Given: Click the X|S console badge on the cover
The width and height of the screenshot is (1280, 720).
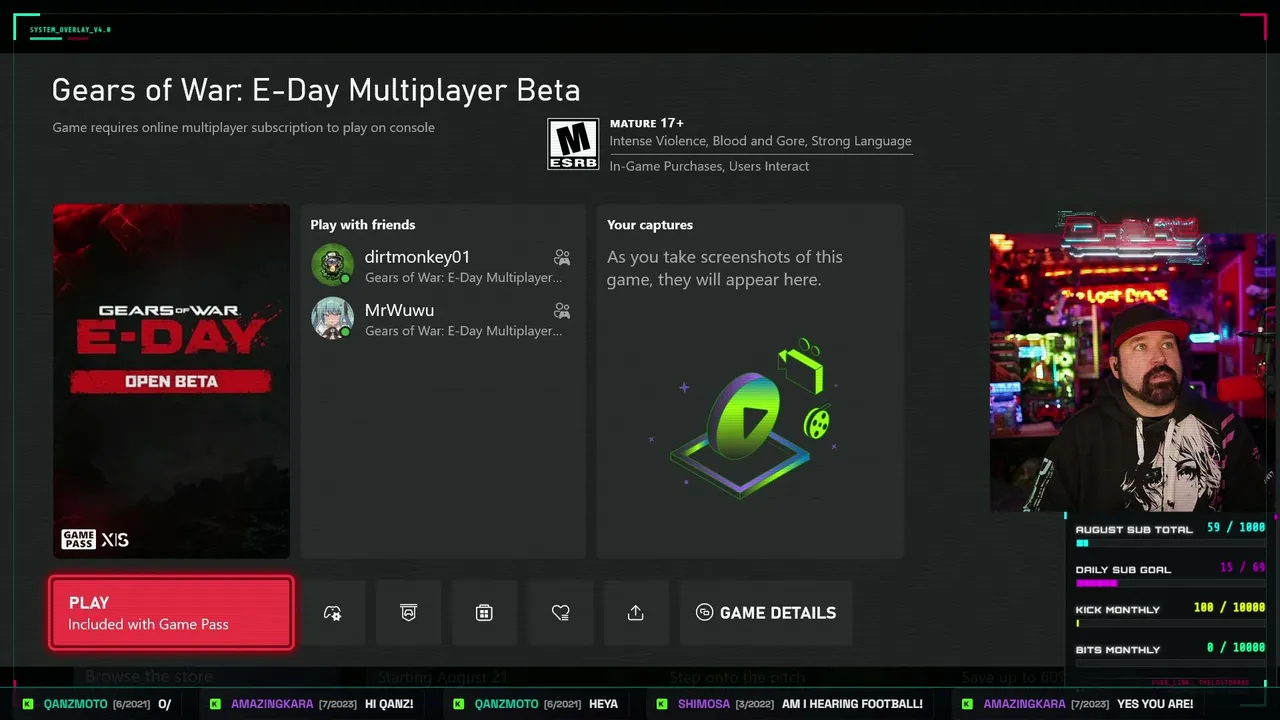Looking at the screenshot, I should pos(115,540).
